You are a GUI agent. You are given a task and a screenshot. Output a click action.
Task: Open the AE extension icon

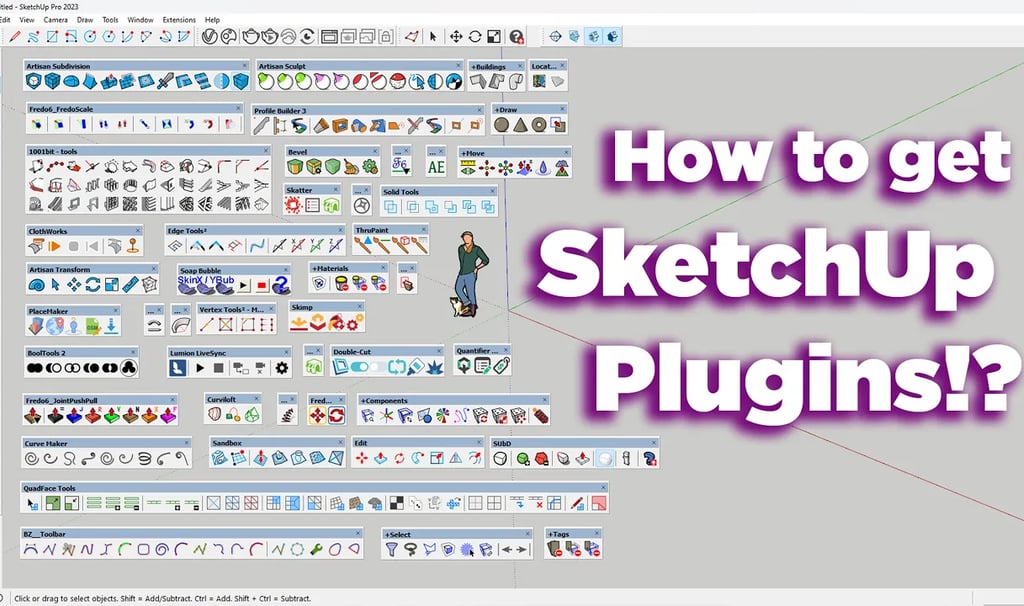point(436,167)
